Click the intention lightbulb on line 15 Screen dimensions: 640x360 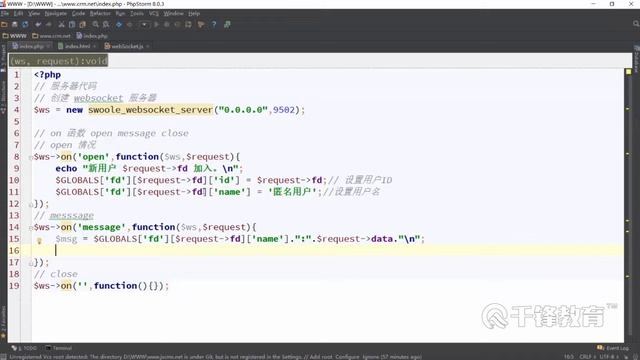pyautogui.click(x=40, y=241)
